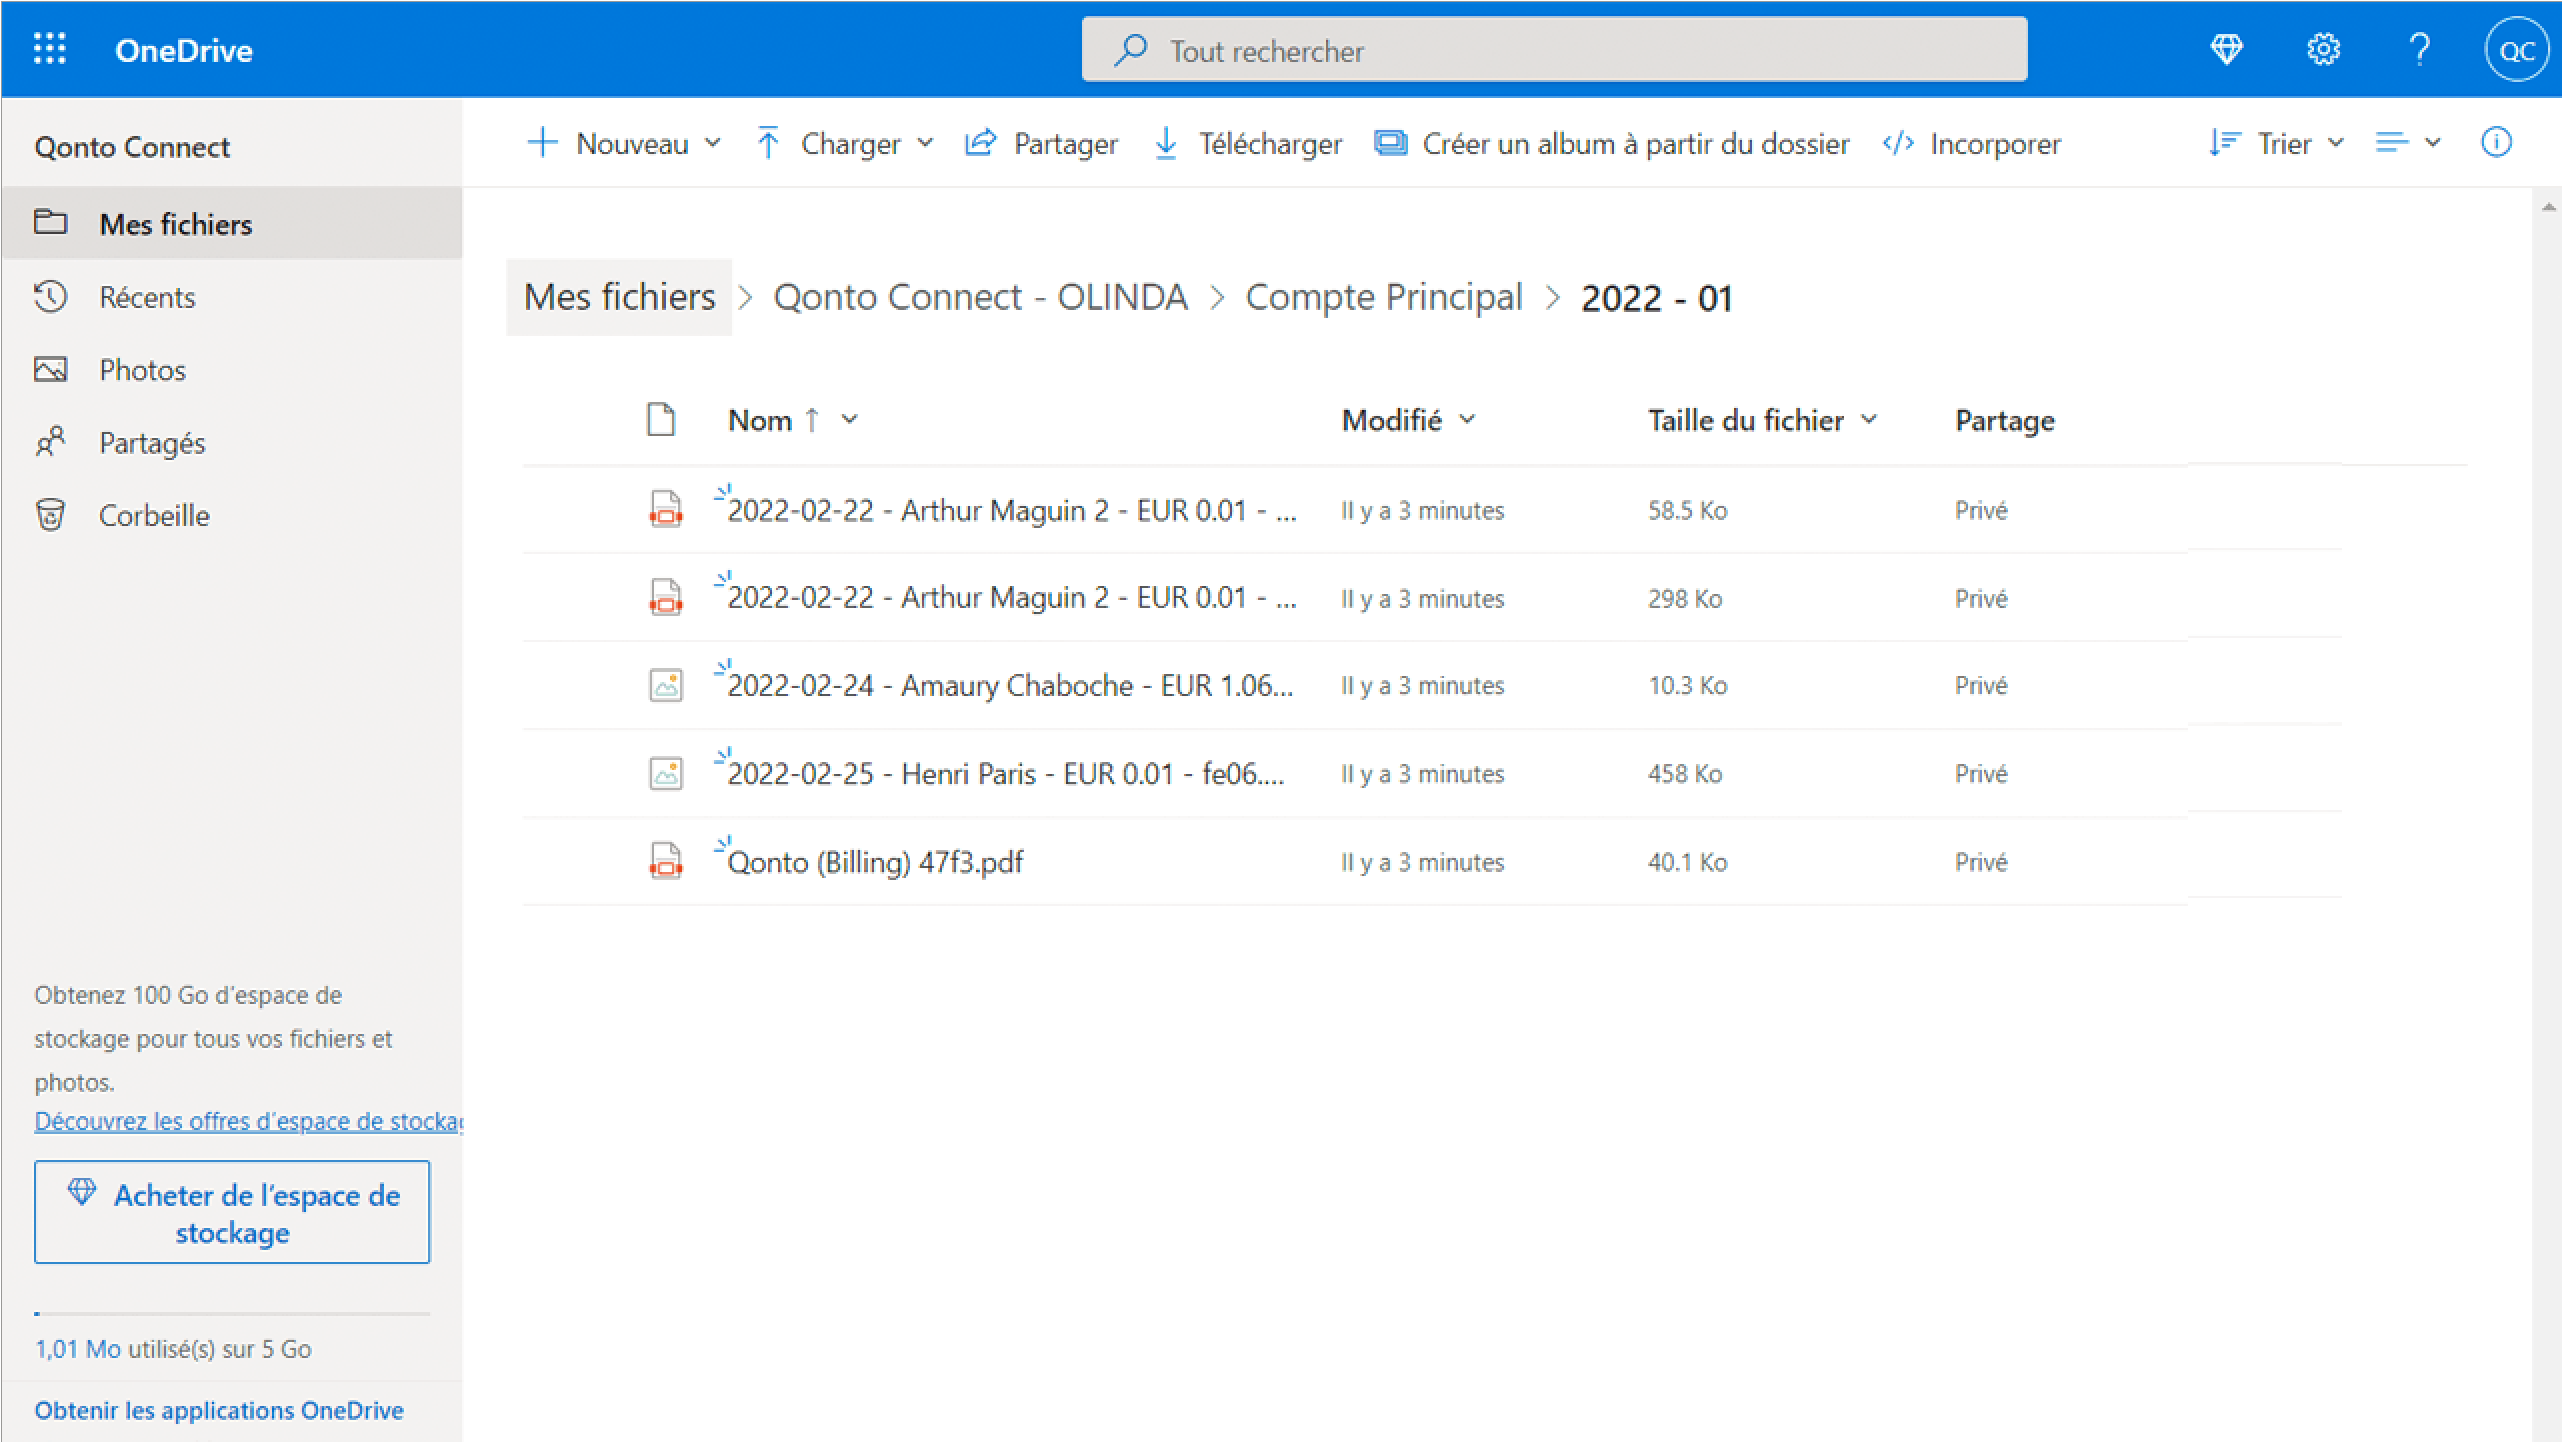Open Corbeille in sidebar
Screen dimensions: 2562x1442
(x=232, y=516)
